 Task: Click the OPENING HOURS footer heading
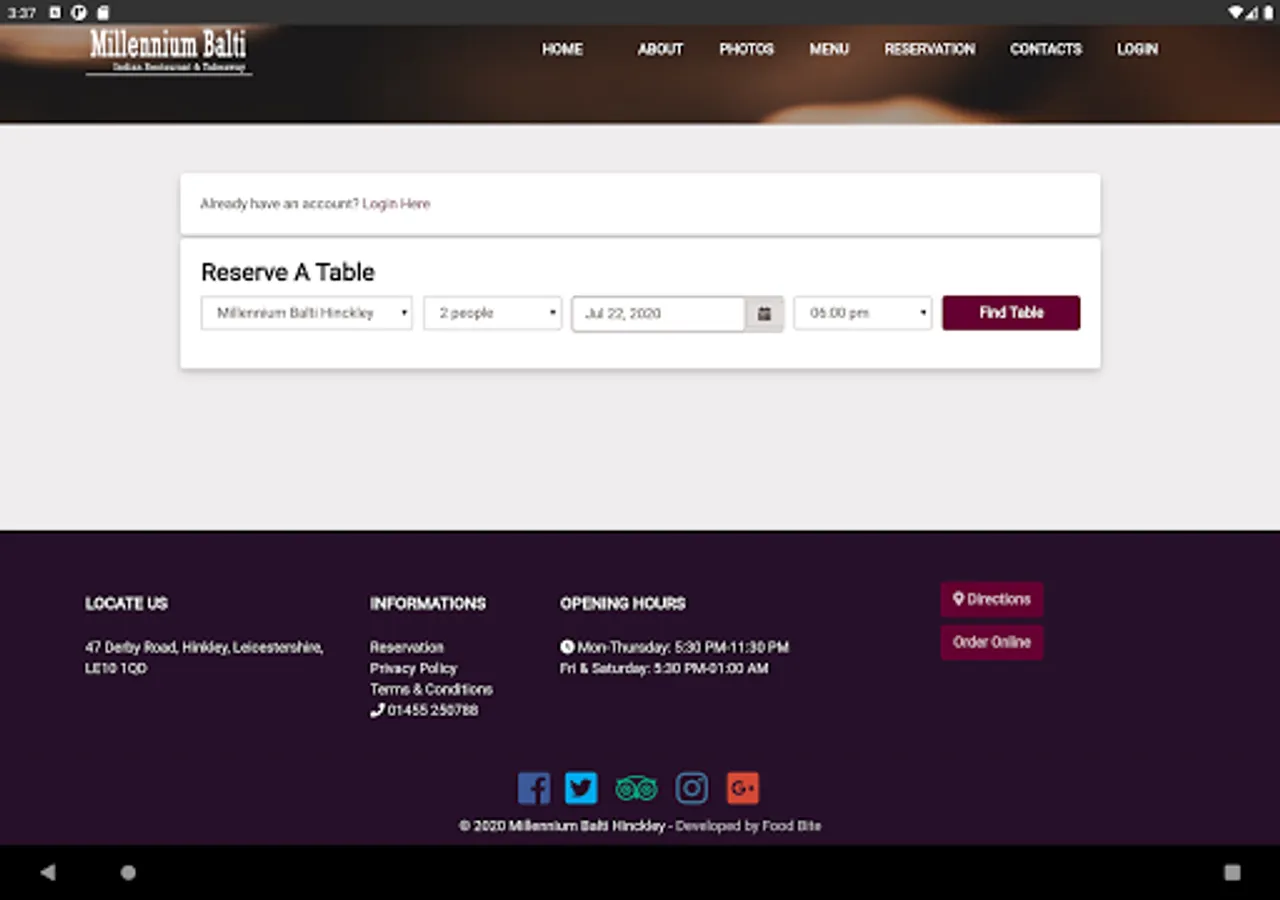pos(623,603)
